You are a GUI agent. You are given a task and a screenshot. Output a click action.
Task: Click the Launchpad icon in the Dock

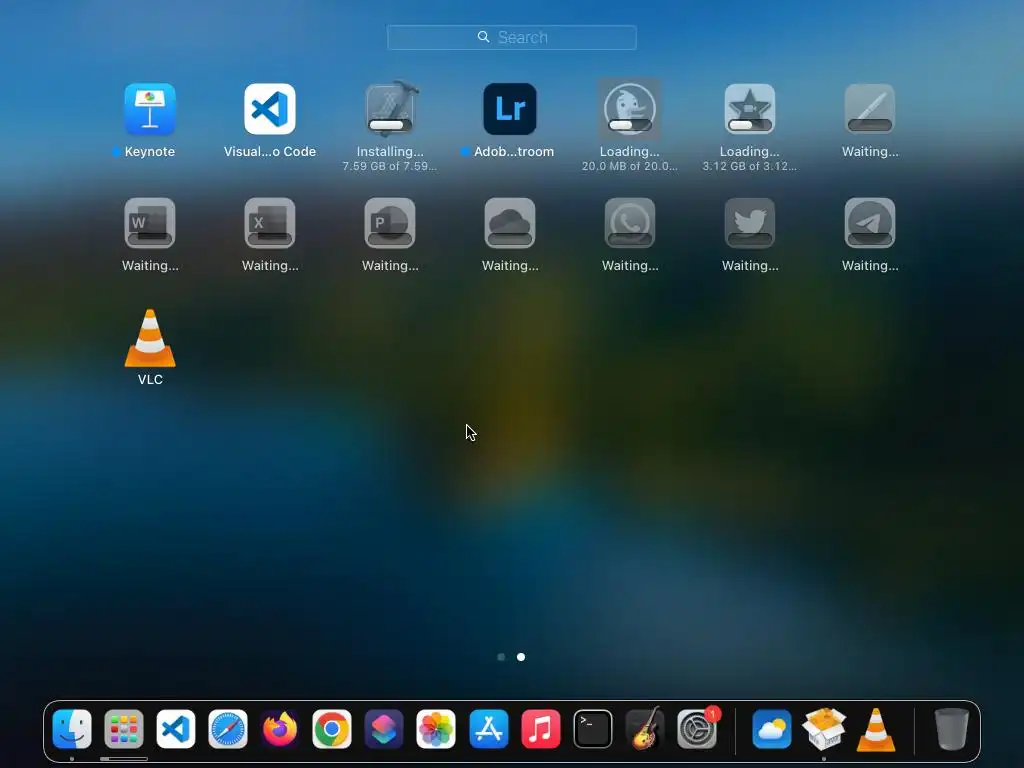[123, 729]
